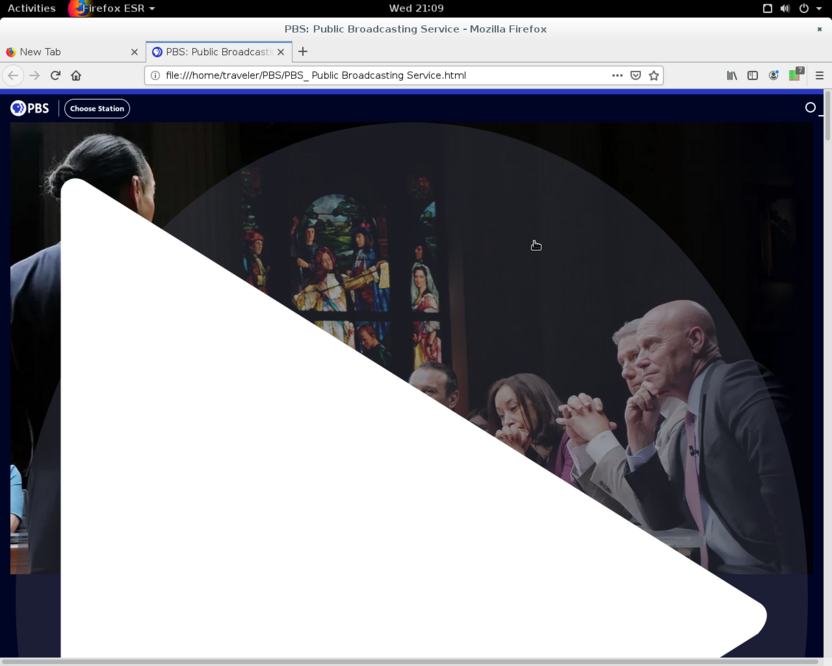Go back with the browser back arrow
Viewport: 832px width, 666px height.
pos(13,75)
